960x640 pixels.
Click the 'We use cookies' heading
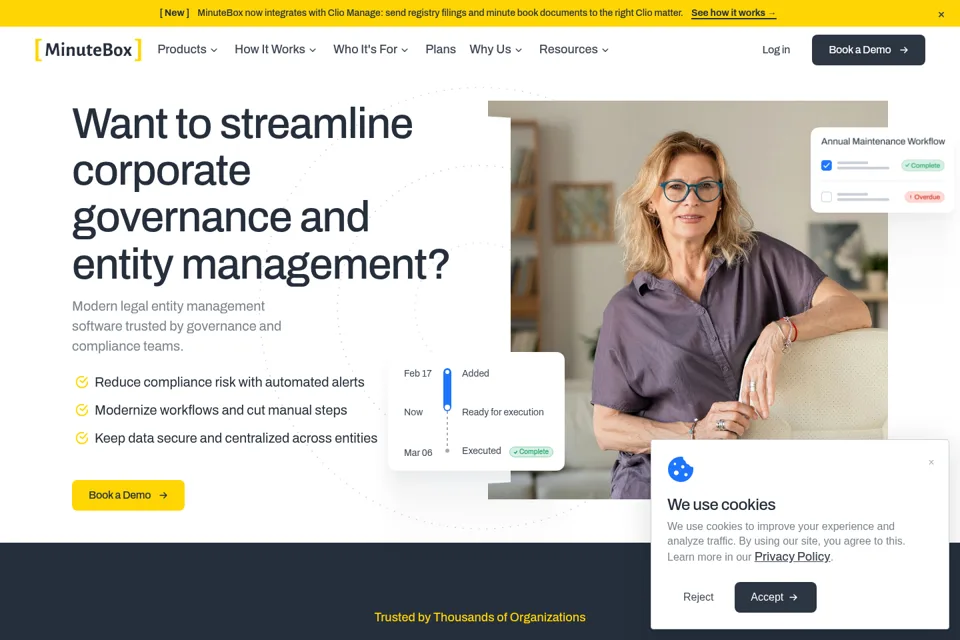(721, 505)
